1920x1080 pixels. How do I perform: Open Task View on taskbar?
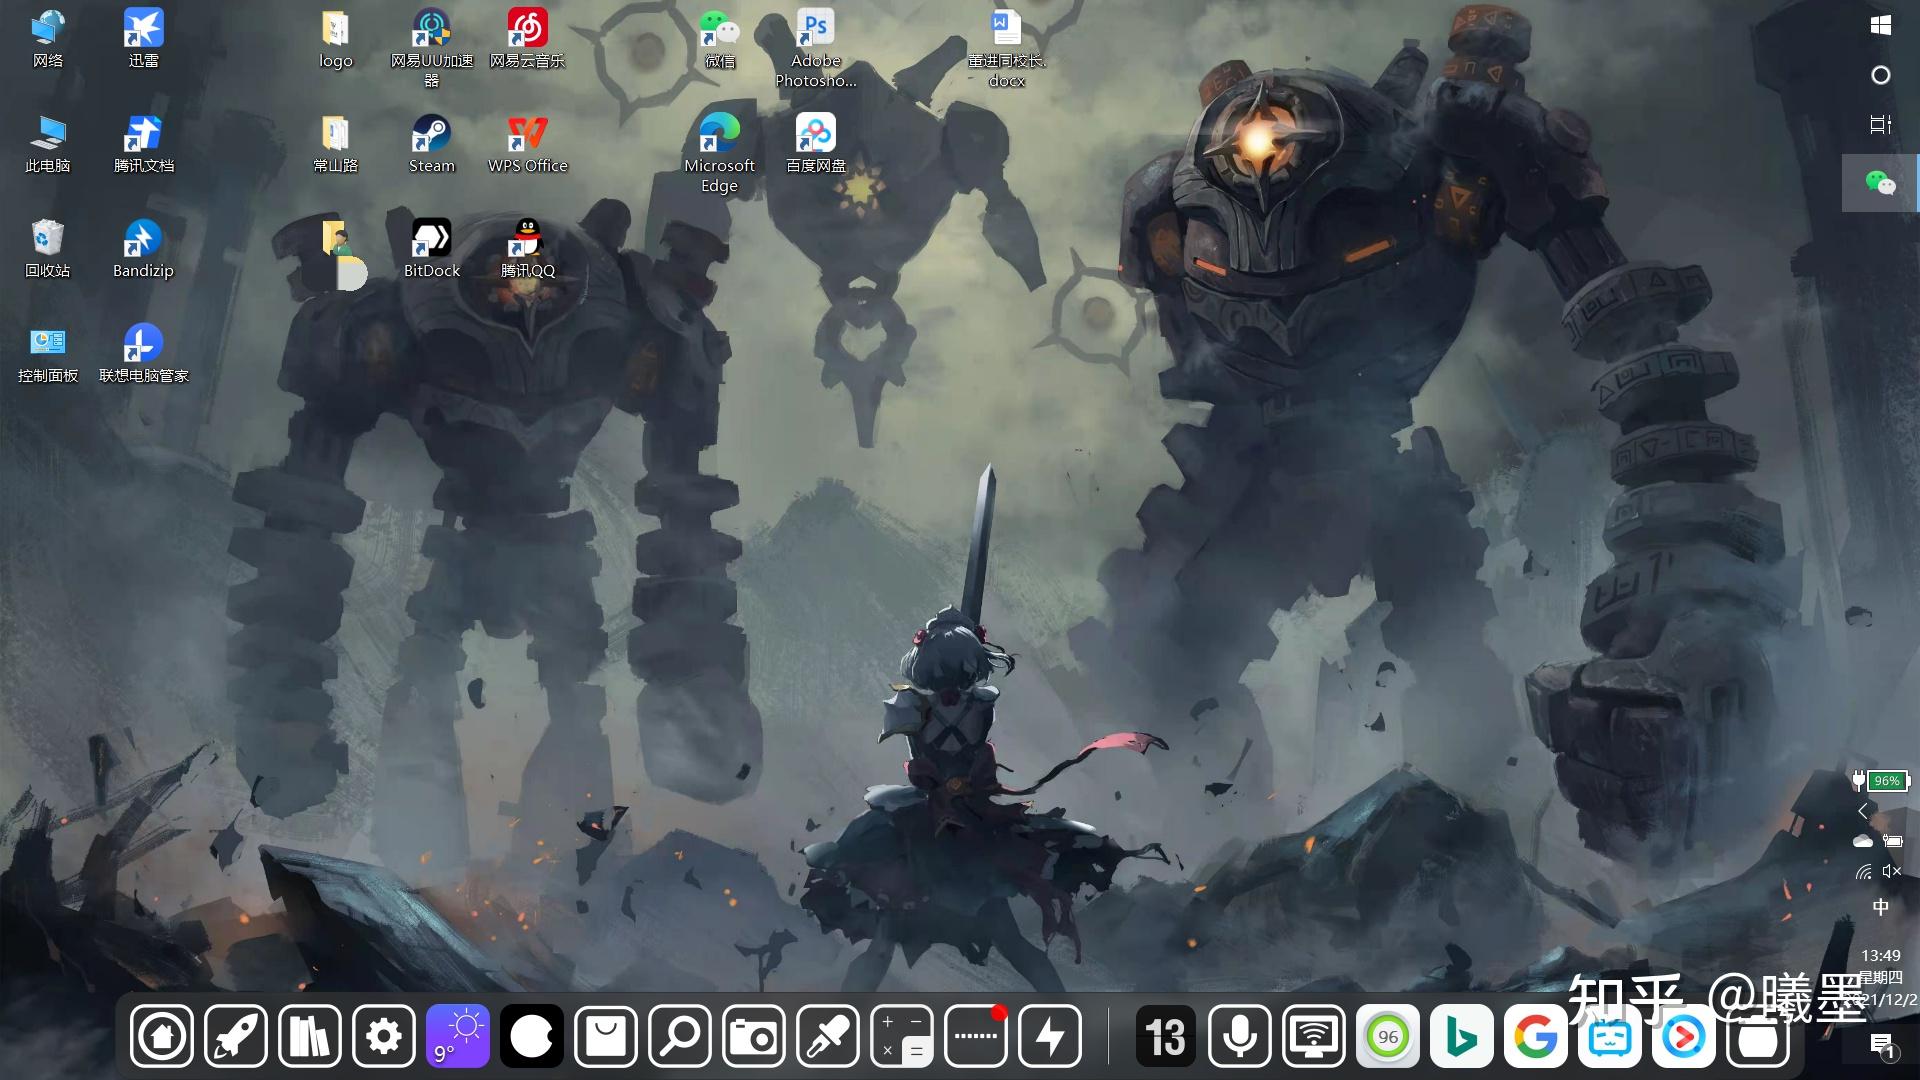[x=1880, y=125]
